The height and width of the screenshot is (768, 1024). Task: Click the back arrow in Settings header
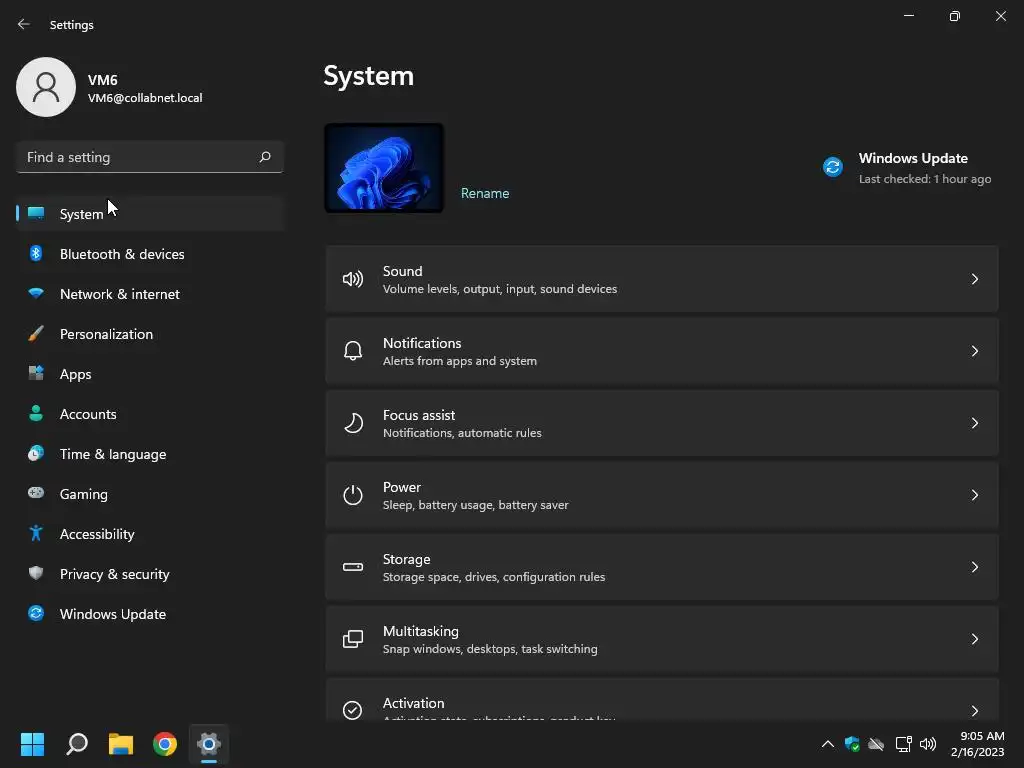[24, 24]
